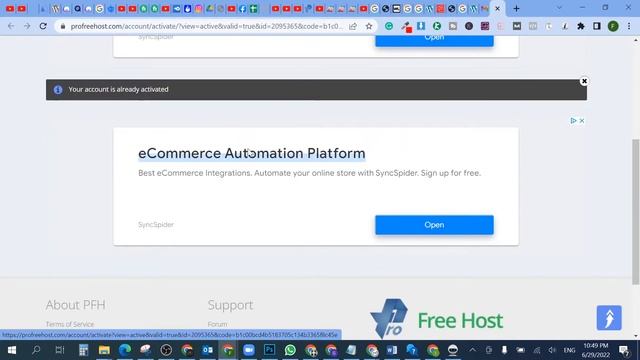Open WhatsApp from the taskbar
Image resolution: width=640 pixels, height=360 pixels.
(290, 350)
